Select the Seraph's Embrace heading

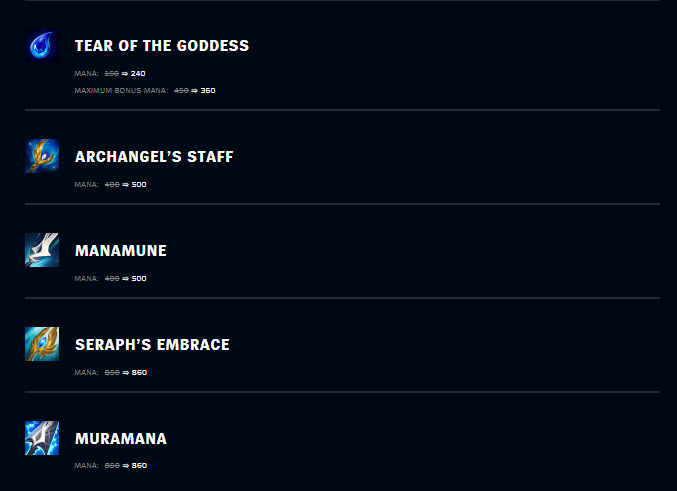click(x=152, y=345)
